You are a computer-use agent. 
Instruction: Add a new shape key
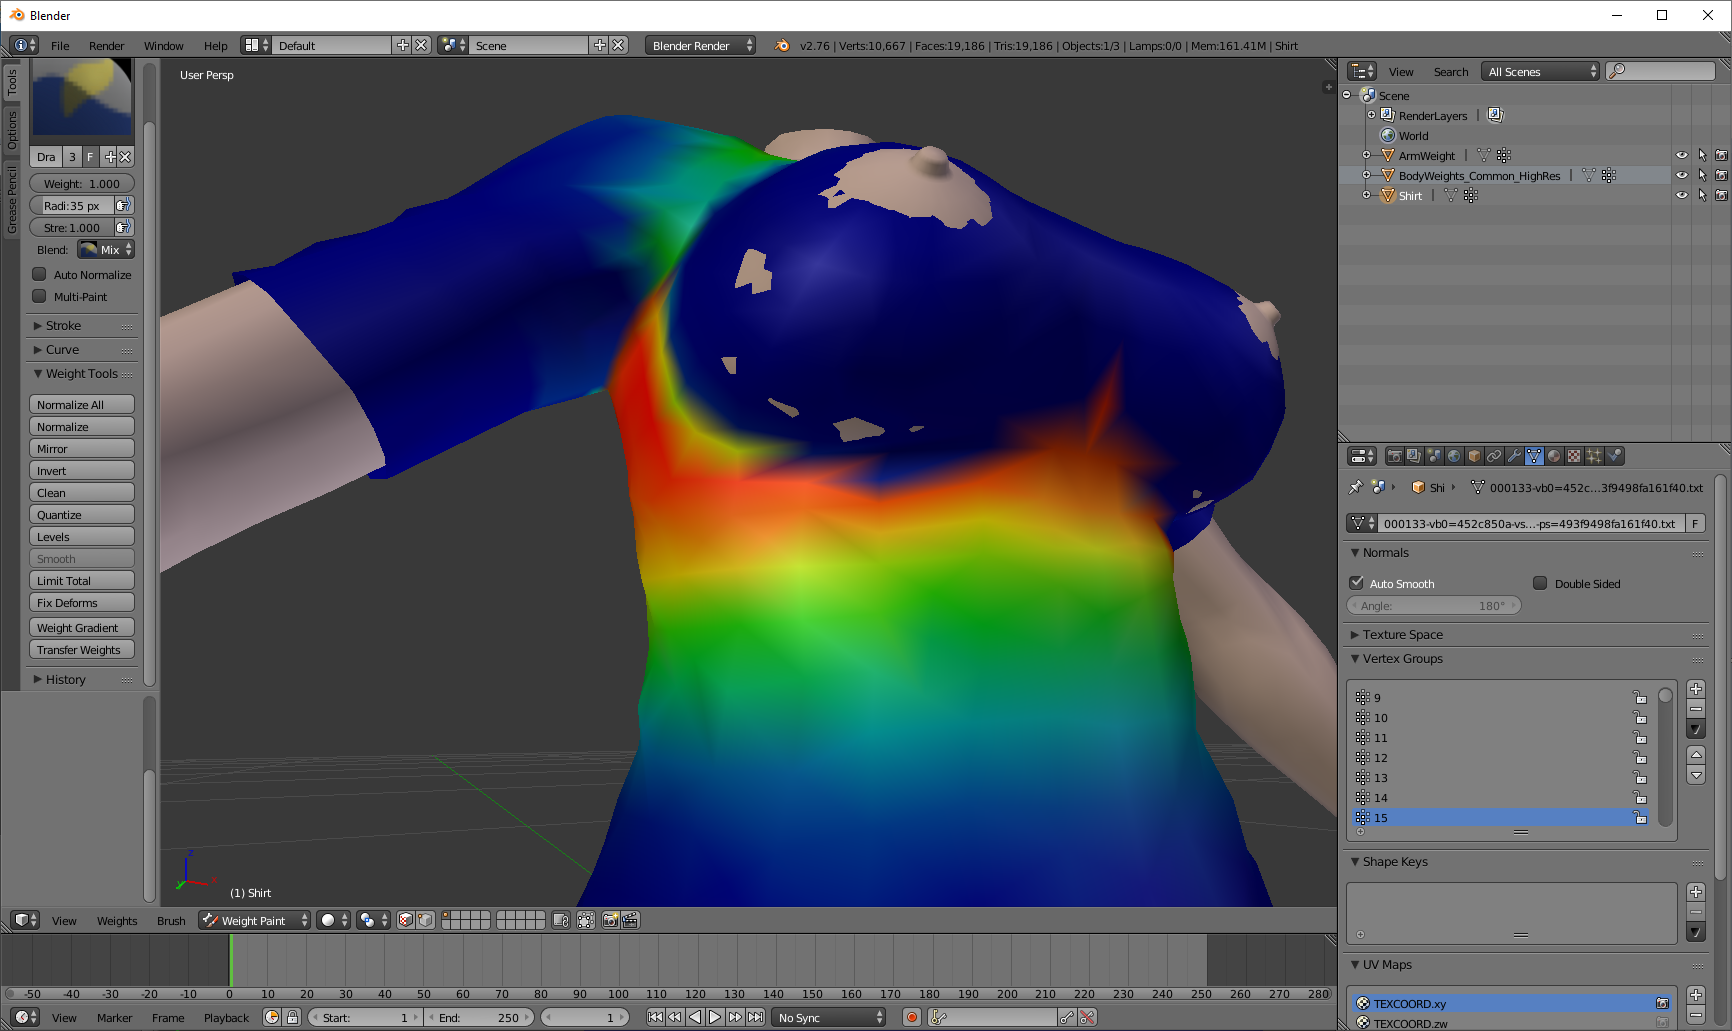(x=1696, y=892)
